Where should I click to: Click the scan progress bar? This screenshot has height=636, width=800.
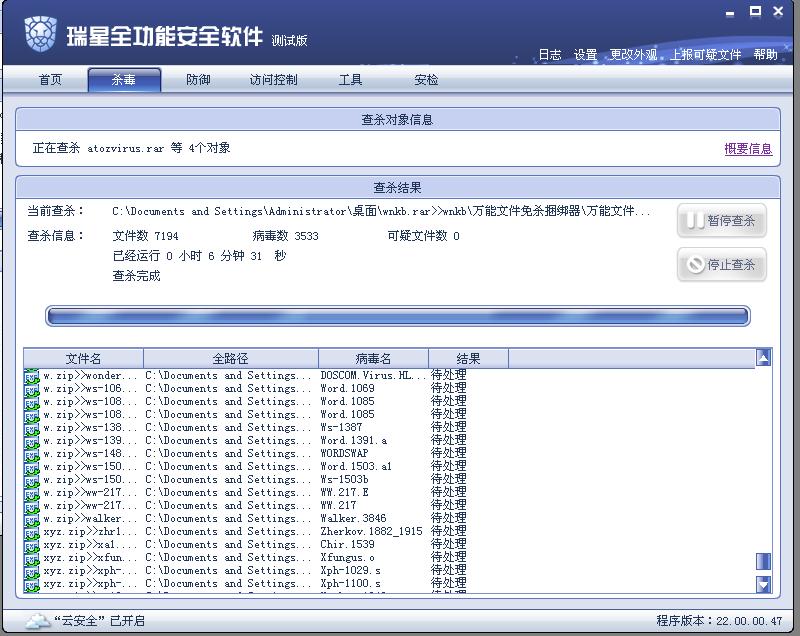coord(397,316)
